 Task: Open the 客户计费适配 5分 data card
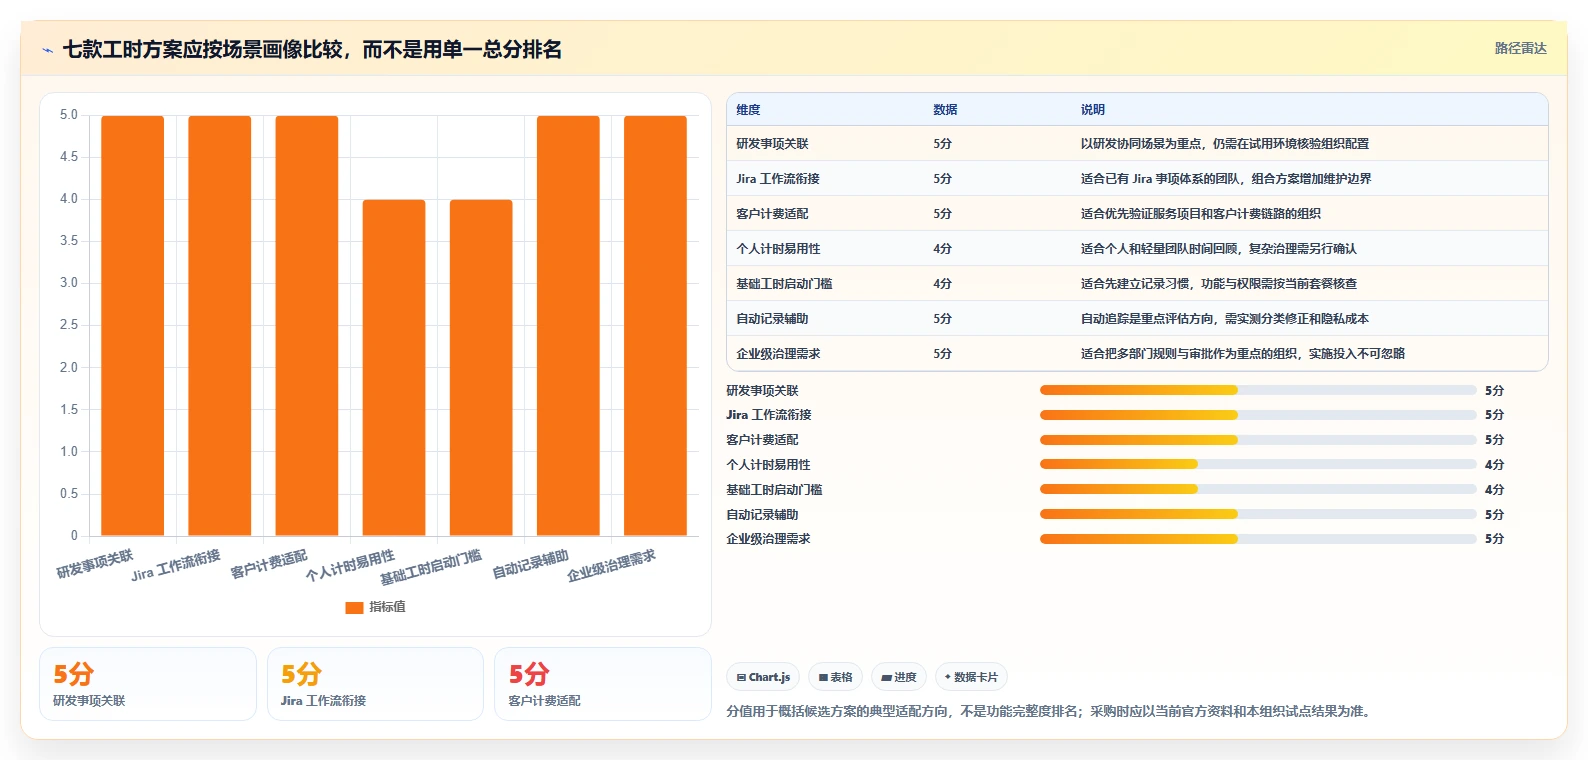pos(603,684)
